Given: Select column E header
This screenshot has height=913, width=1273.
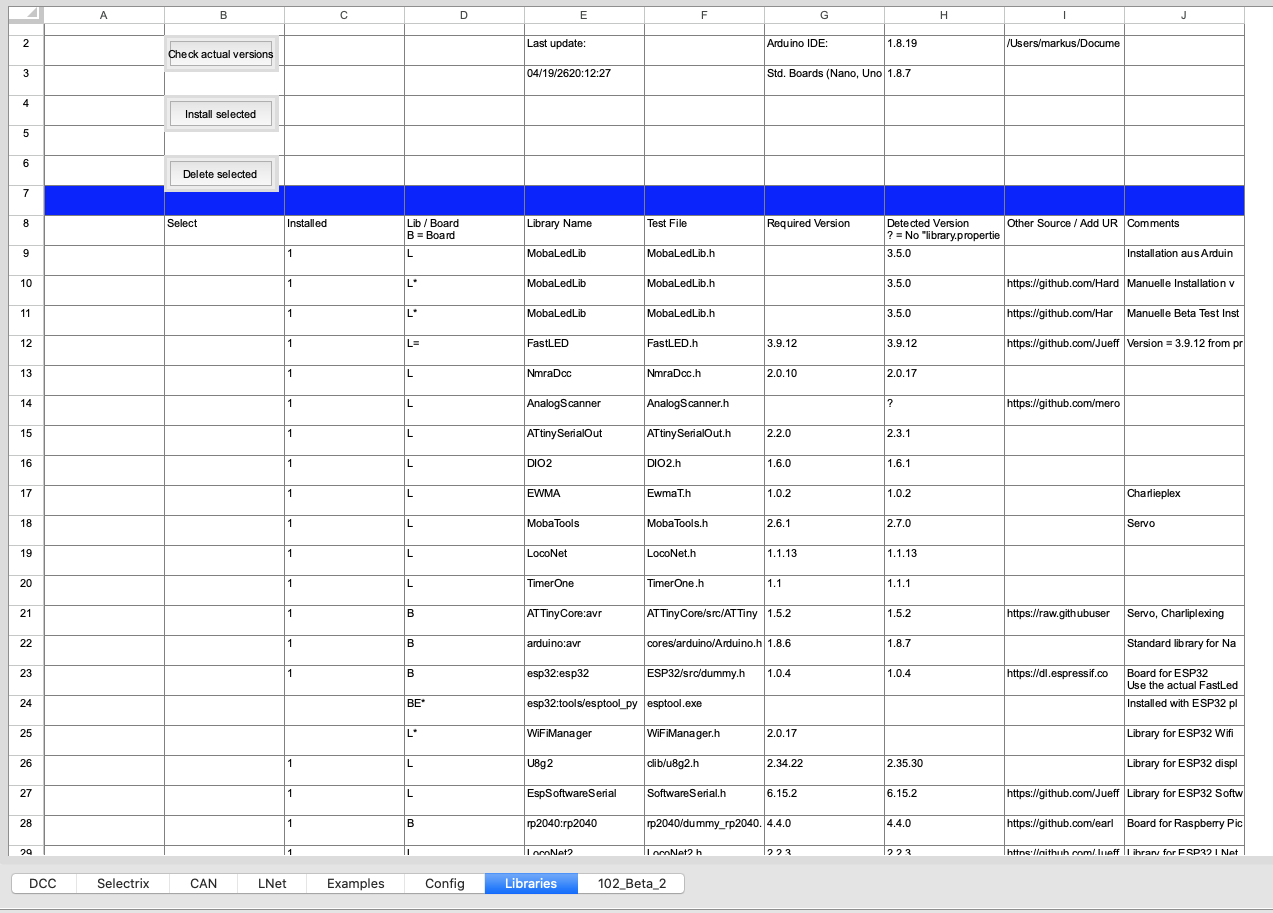Looking at the screenshot, I should coord(584,14).
